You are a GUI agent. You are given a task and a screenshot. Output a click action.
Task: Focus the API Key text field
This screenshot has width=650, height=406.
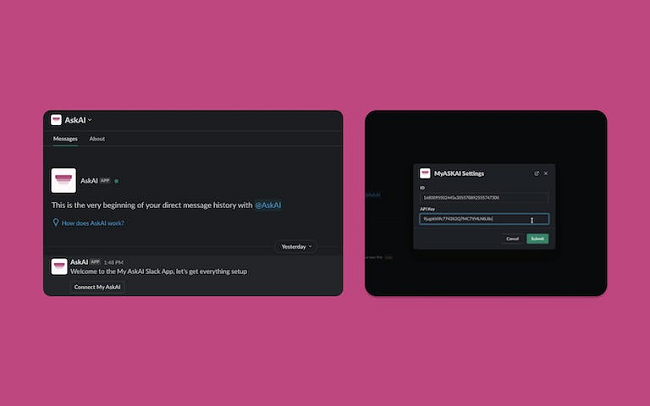(483, 219)
